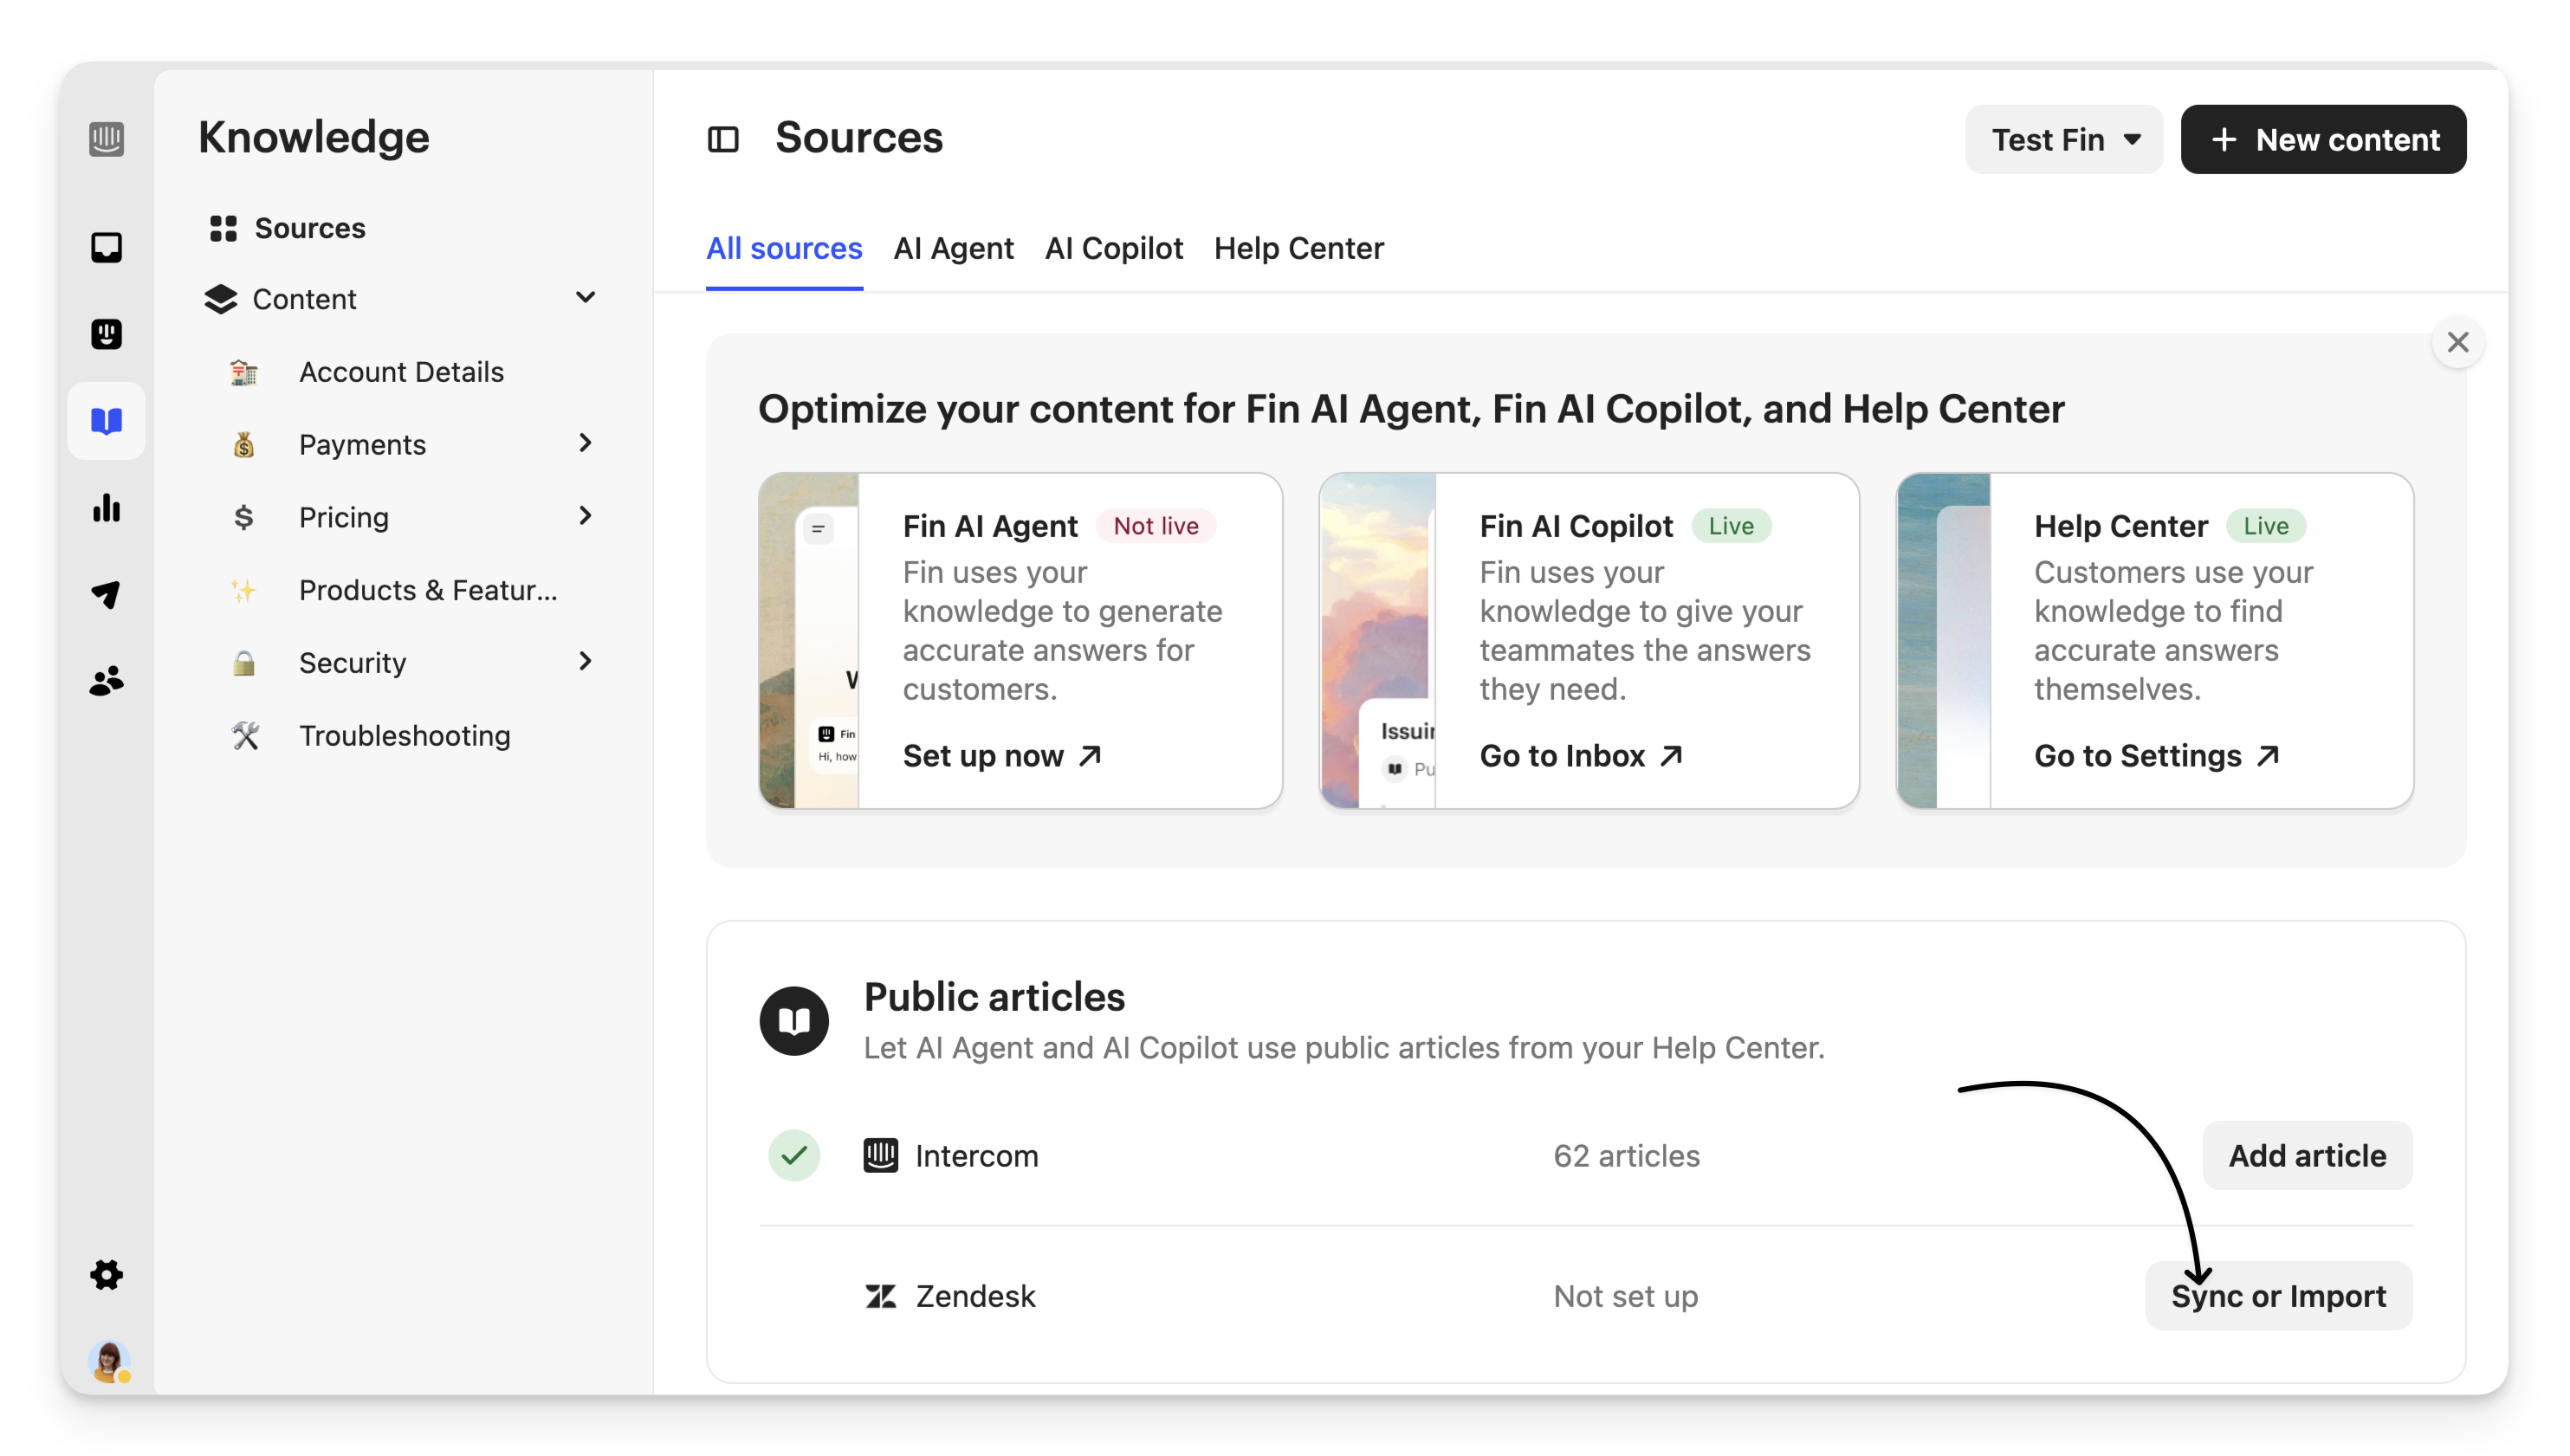2570x1456 pixels.
Task: Open the Fin AI icon in sidebar
Action: (106, 334)
